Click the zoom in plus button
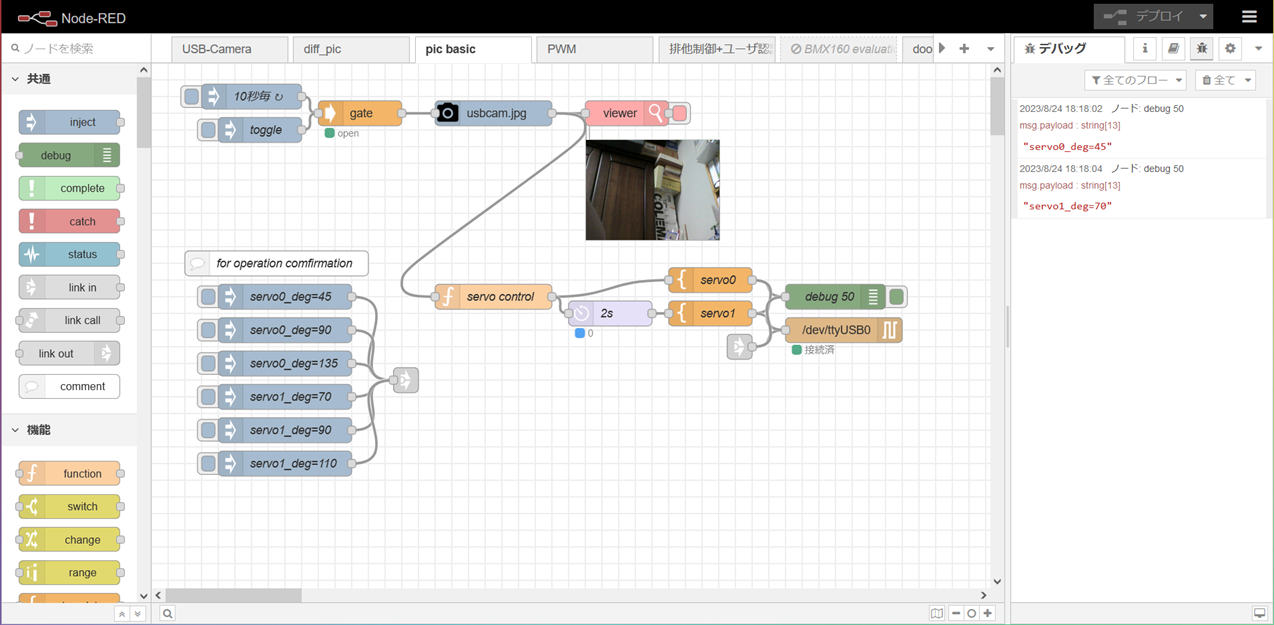Screen dimensions: 1274x625 (988, 614)
